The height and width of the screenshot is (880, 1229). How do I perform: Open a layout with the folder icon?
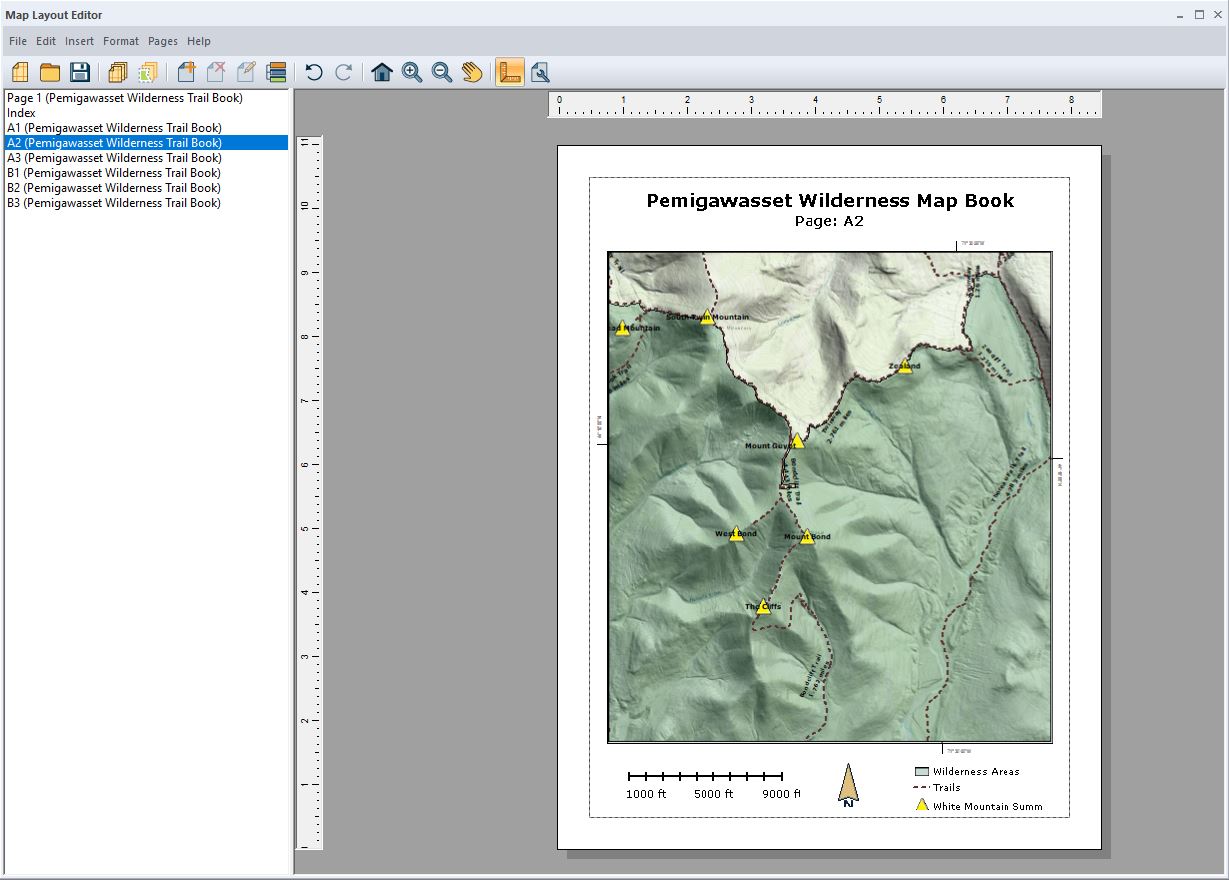click(x=50, y=72)
